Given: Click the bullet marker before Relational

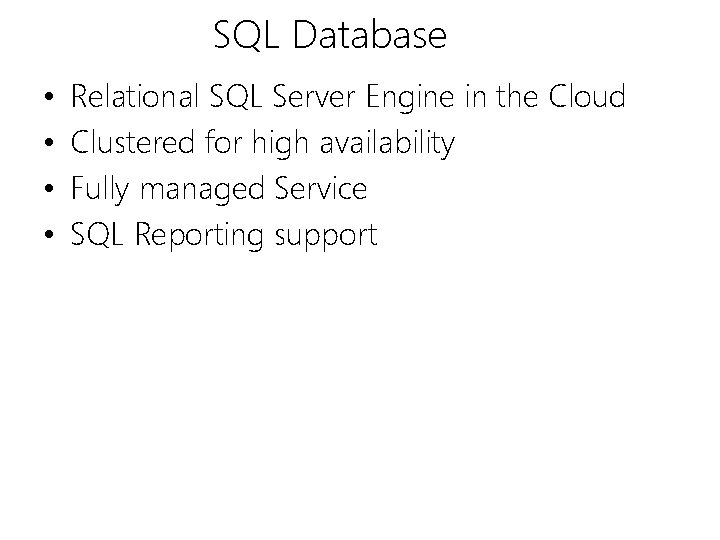Looking at the screenshot, I should click(x=49, y=96).
